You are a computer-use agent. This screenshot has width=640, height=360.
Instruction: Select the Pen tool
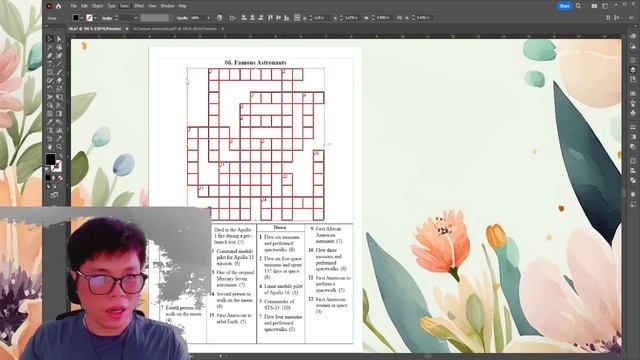tap(50, 56)
